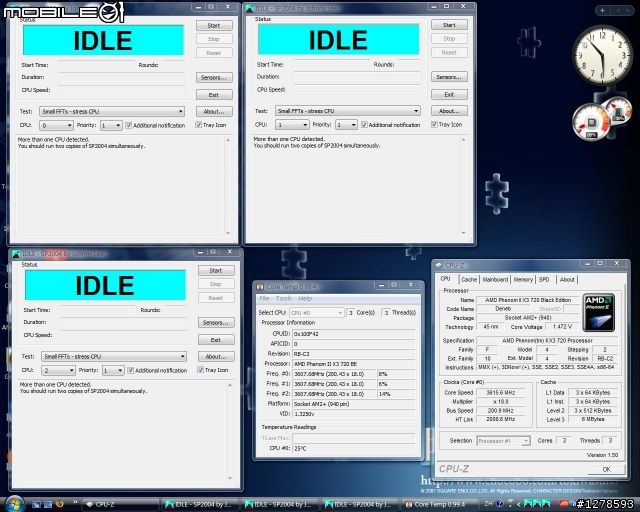Open the Help menu in Core Temp
Screen dimensions: 640x512
pos(305,298)
